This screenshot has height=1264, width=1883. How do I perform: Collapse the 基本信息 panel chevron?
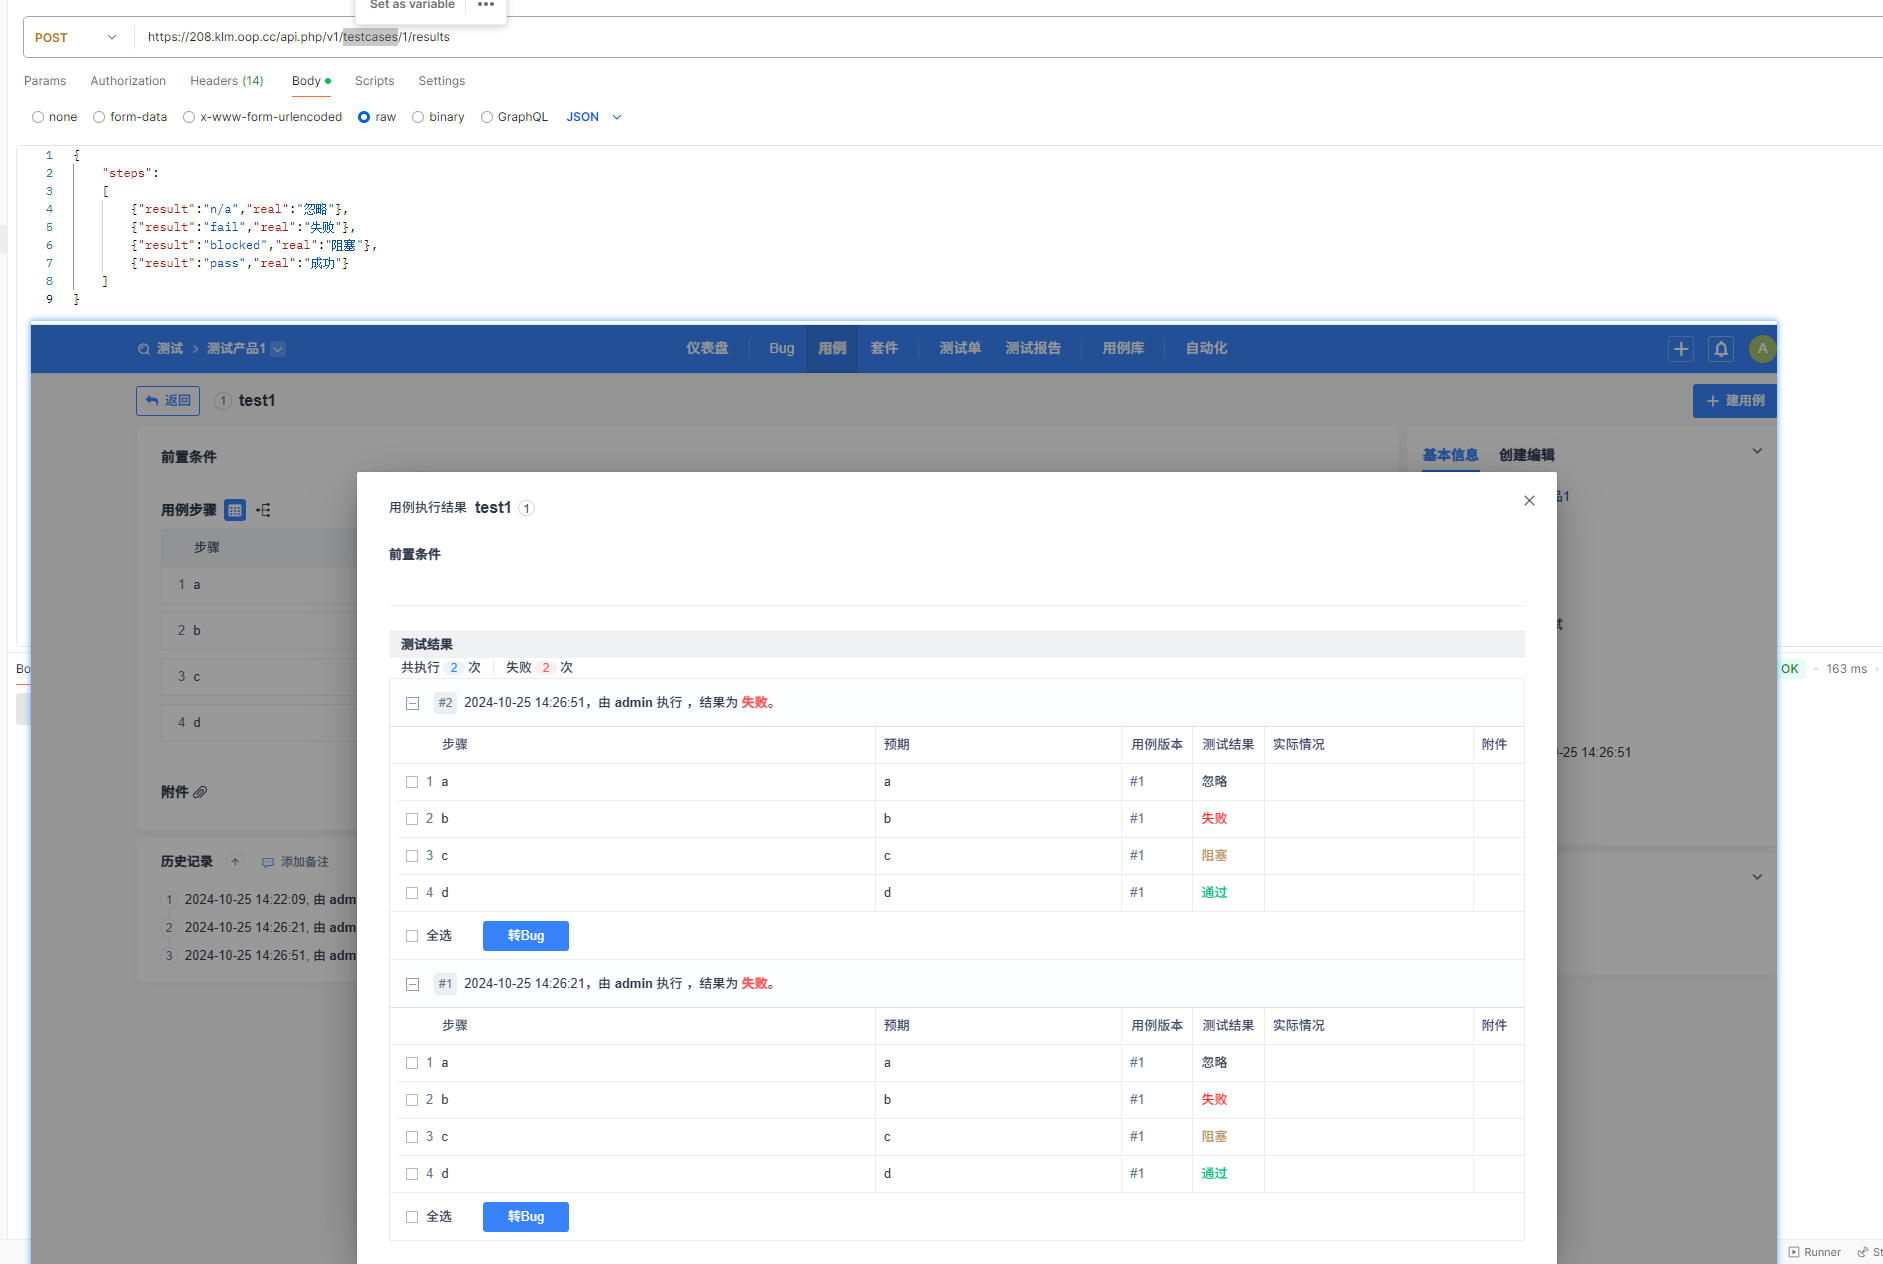[x=1757, y=451]
